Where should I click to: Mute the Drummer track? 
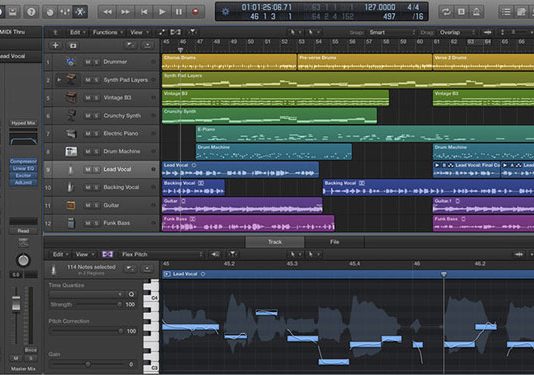point(88,62)
